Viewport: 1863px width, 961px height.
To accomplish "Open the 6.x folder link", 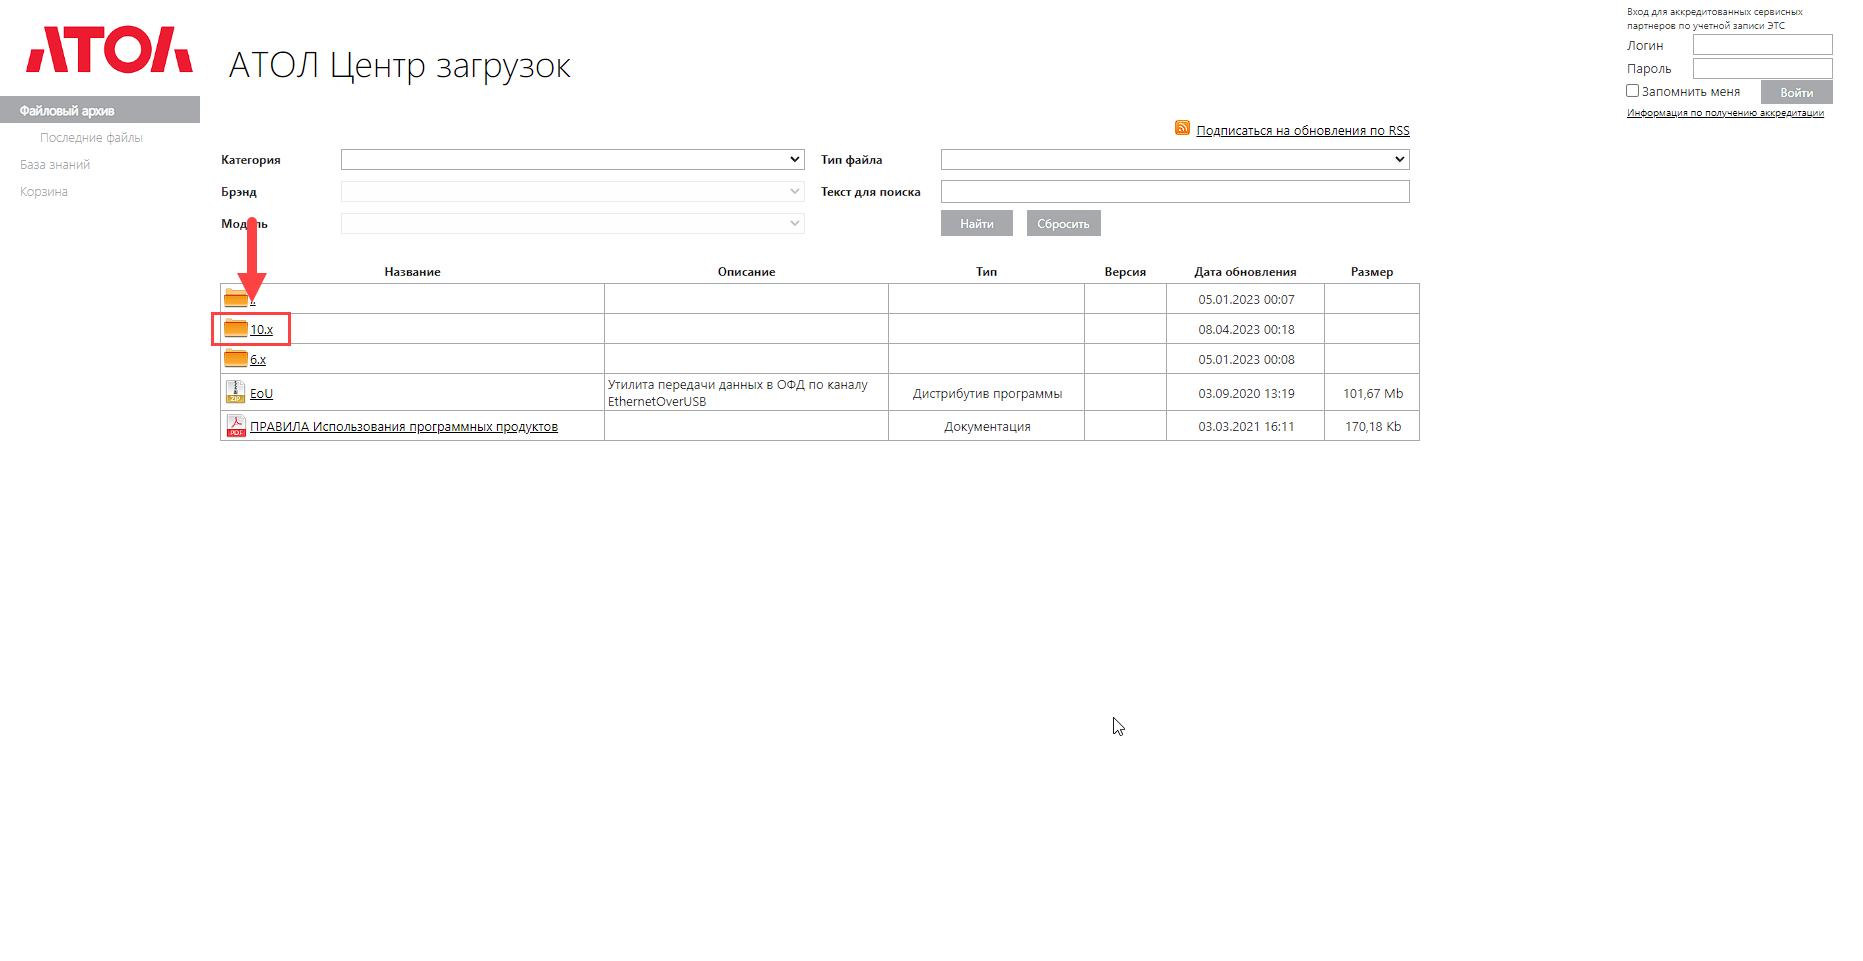I will (258, 359).
